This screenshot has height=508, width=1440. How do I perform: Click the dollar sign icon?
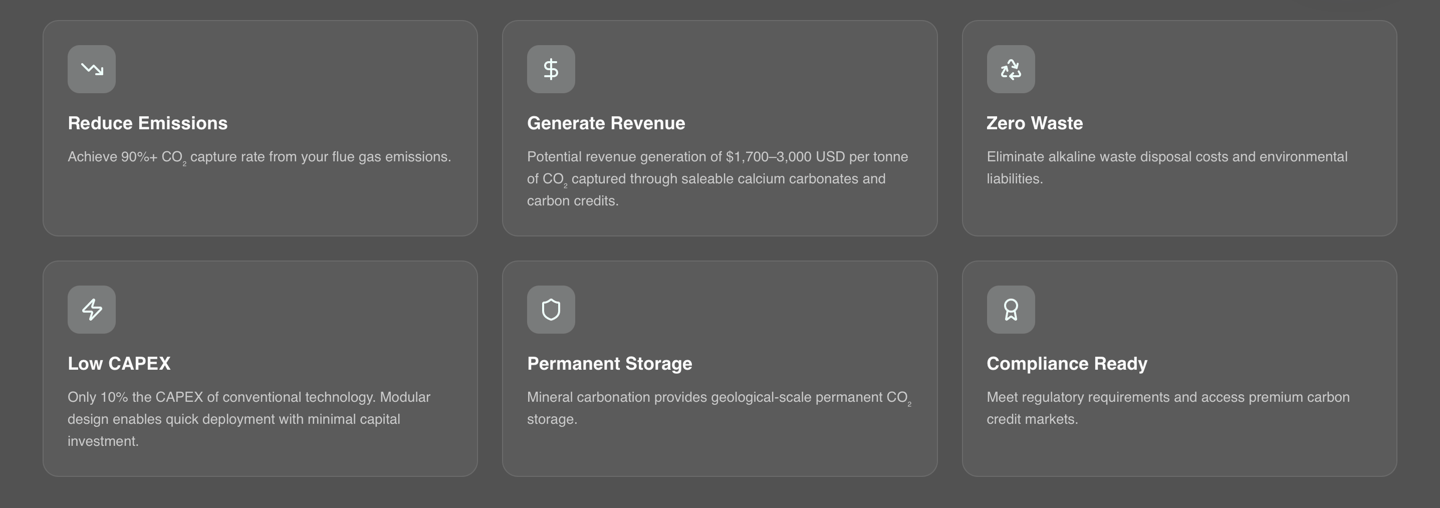coord(551,69)
